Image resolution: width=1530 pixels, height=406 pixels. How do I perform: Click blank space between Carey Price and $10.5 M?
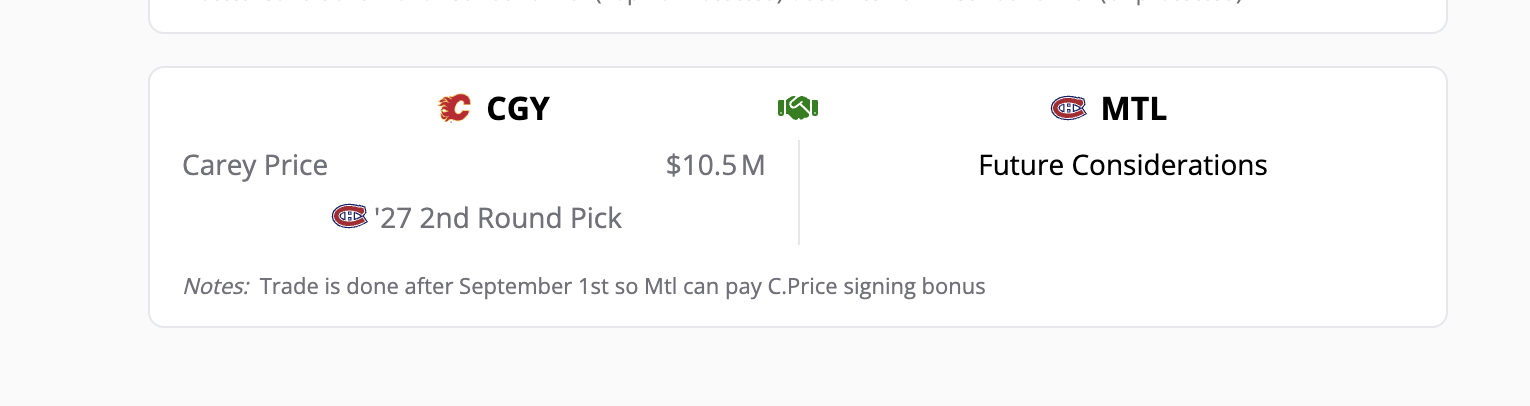[495, 165]
